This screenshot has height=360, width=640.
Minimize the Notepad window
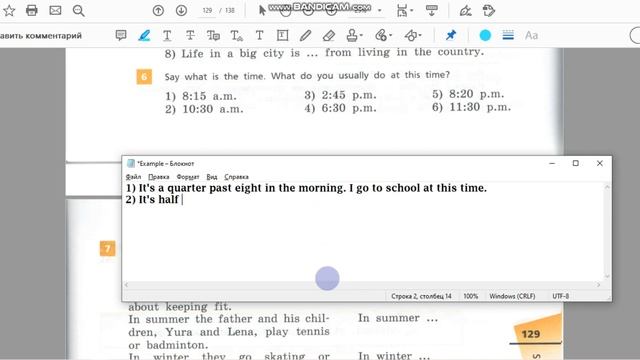coord(552,163)
